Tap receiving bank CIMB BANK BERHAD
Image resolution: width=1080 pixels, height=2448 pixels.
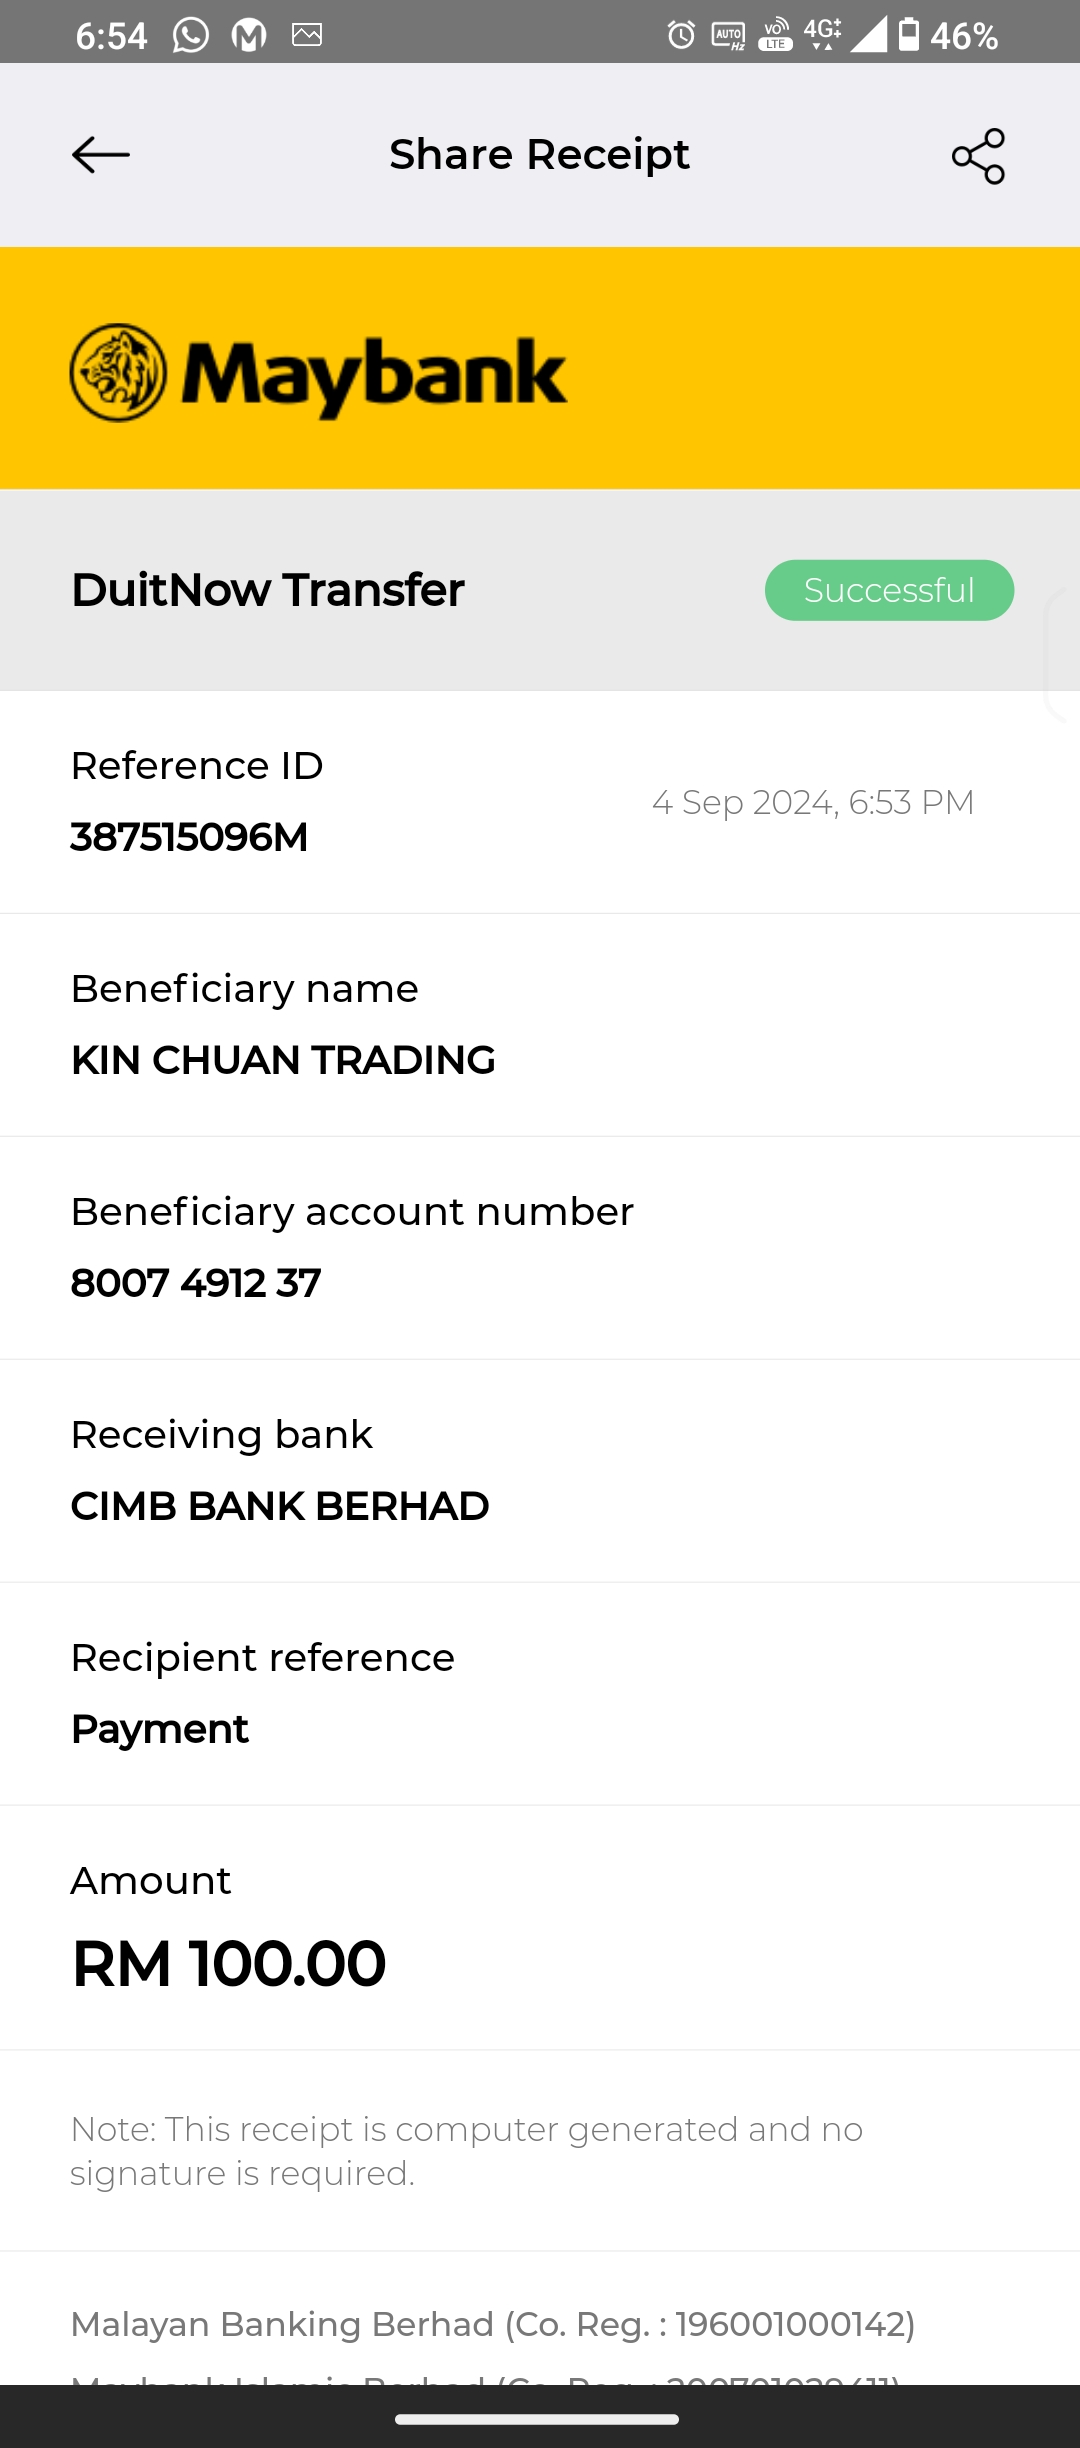click(280, 1506)
